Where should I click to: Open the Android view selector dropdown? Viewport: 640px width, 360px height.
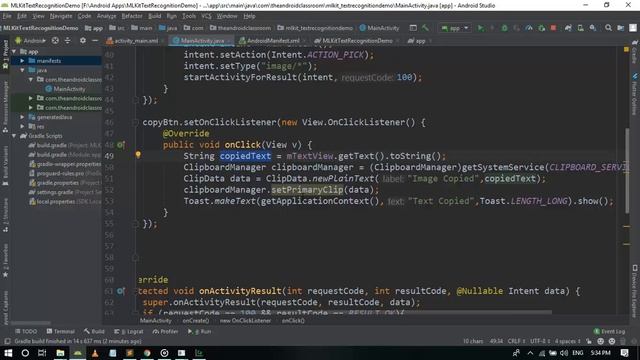tap(31, 41)
